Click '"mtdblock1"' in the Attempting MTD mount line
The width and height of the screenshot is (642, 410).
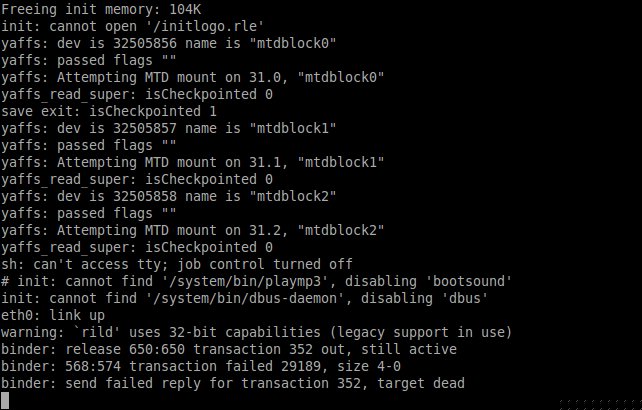tap(341, 162)
